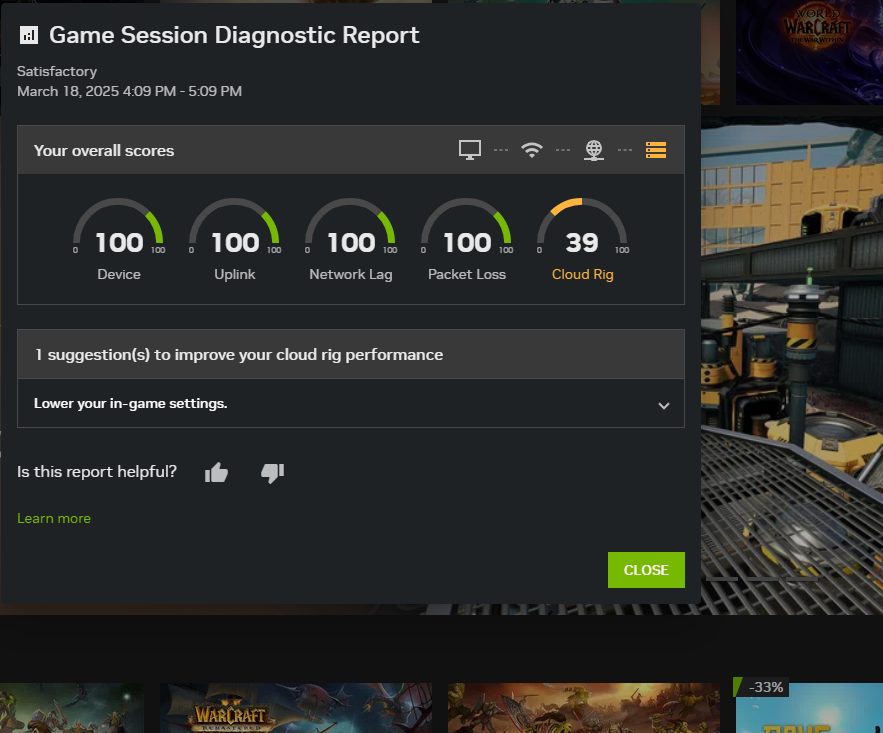
Task: Click the thumbs down icon
Action: coord(273,473)
